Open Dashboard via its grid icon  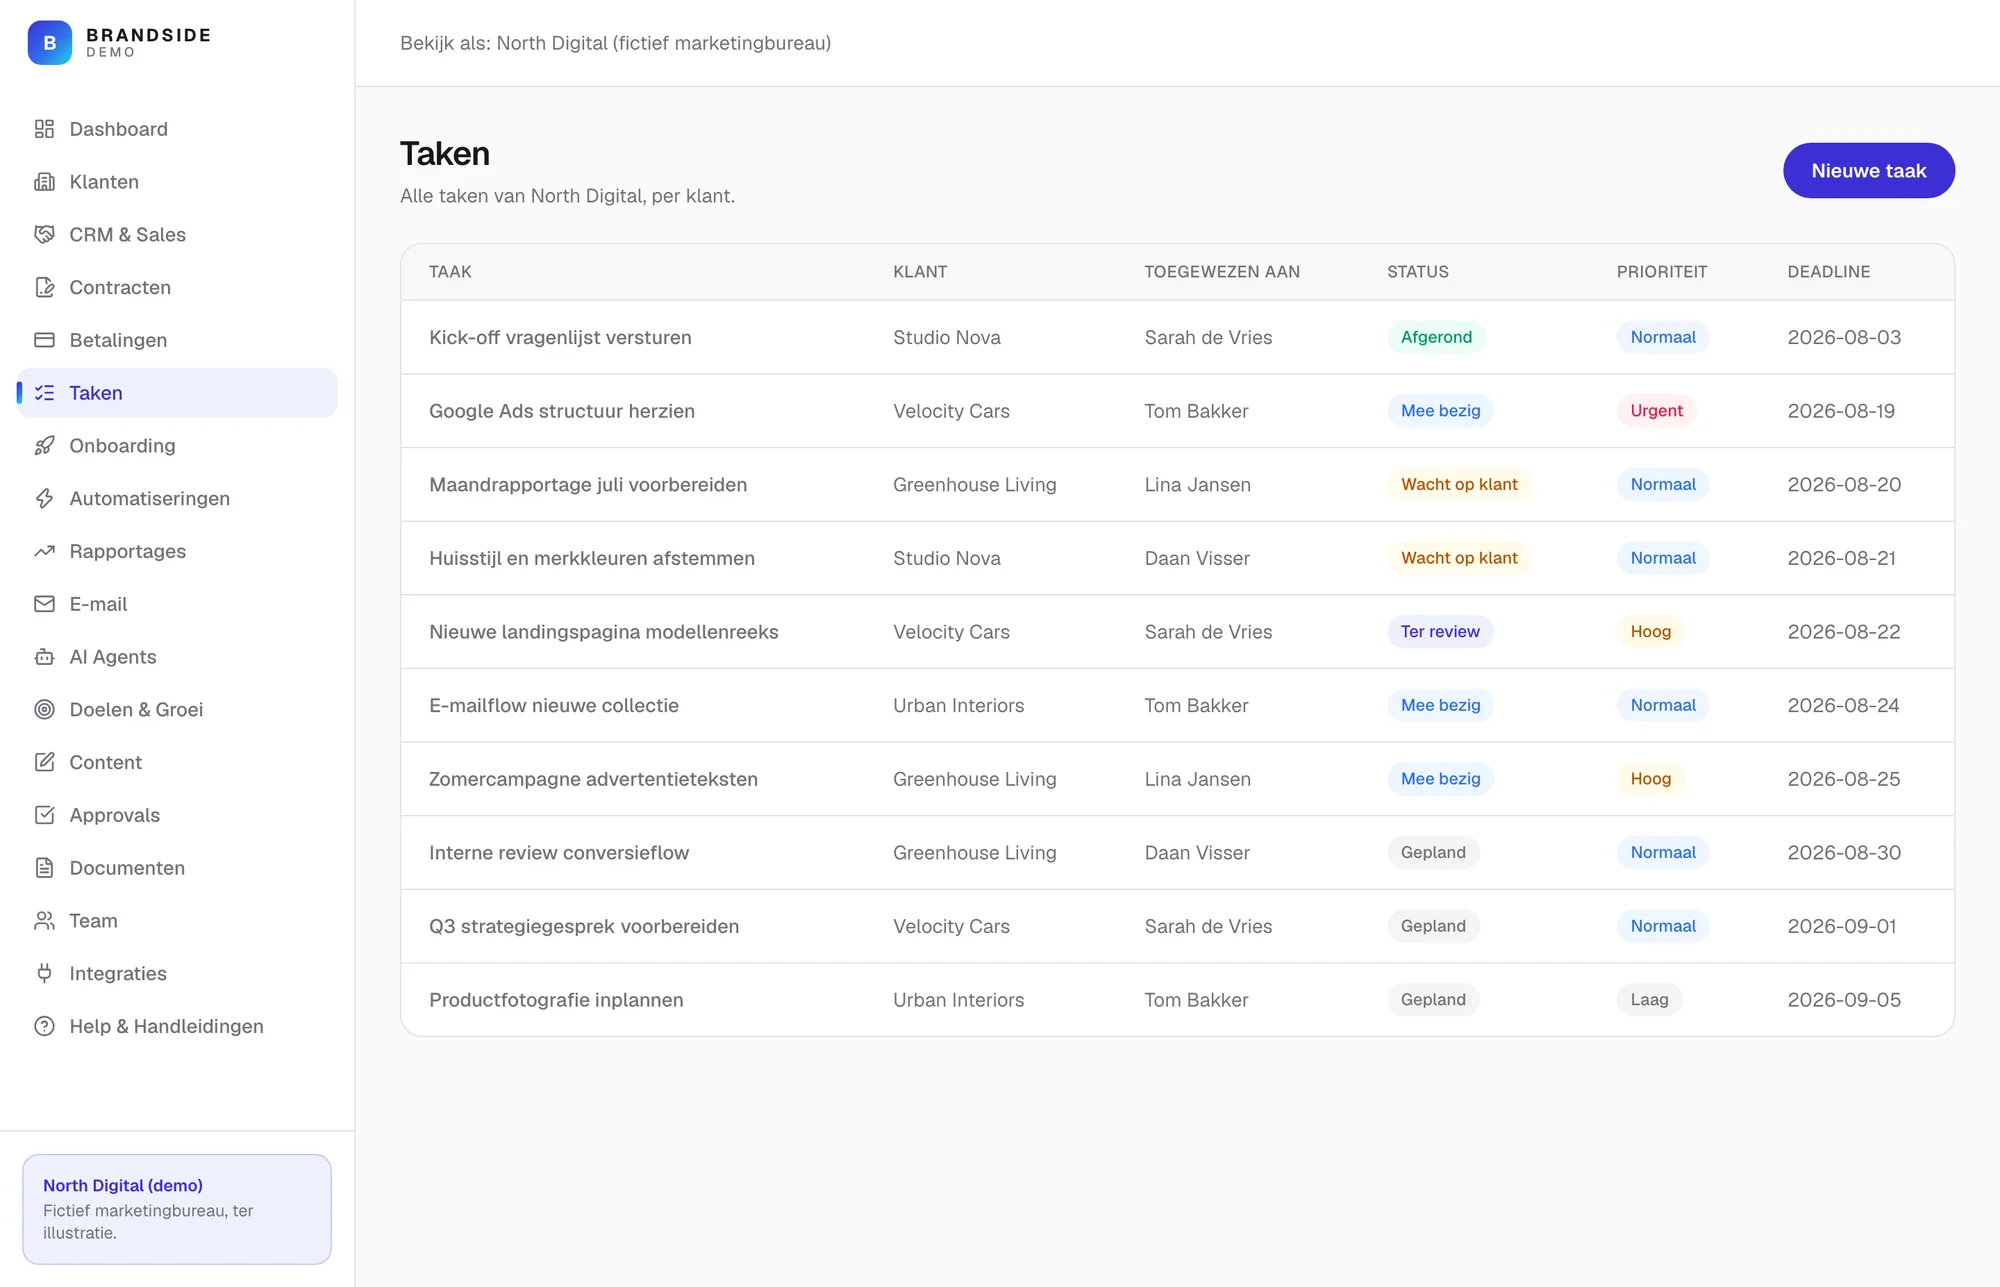(44, 129)
